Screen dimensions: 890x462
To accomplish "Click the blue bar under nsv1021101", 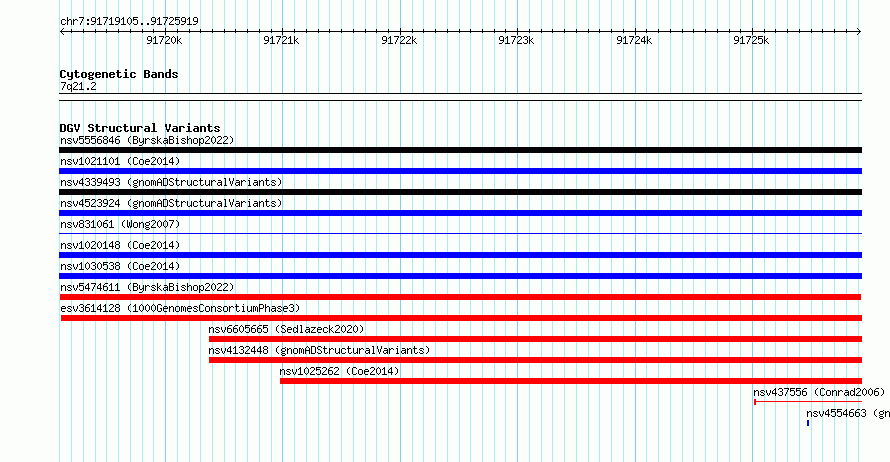I will [460, 171].
